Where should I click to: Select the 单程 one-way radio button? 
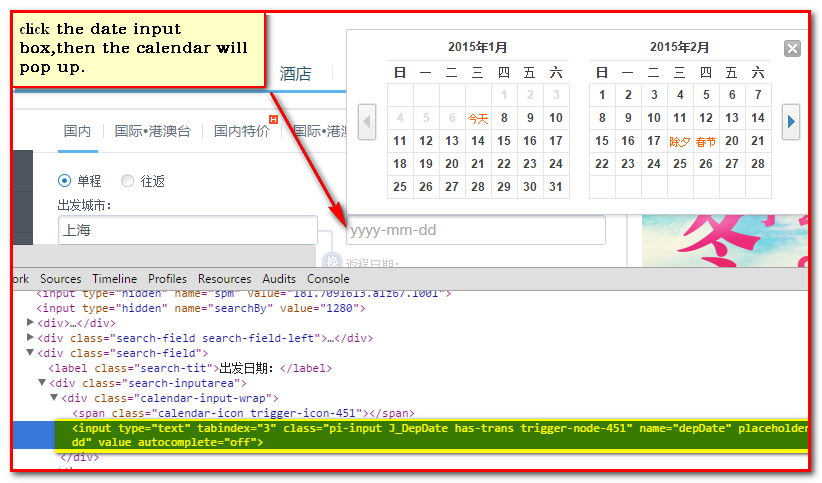tap(65, 181)
